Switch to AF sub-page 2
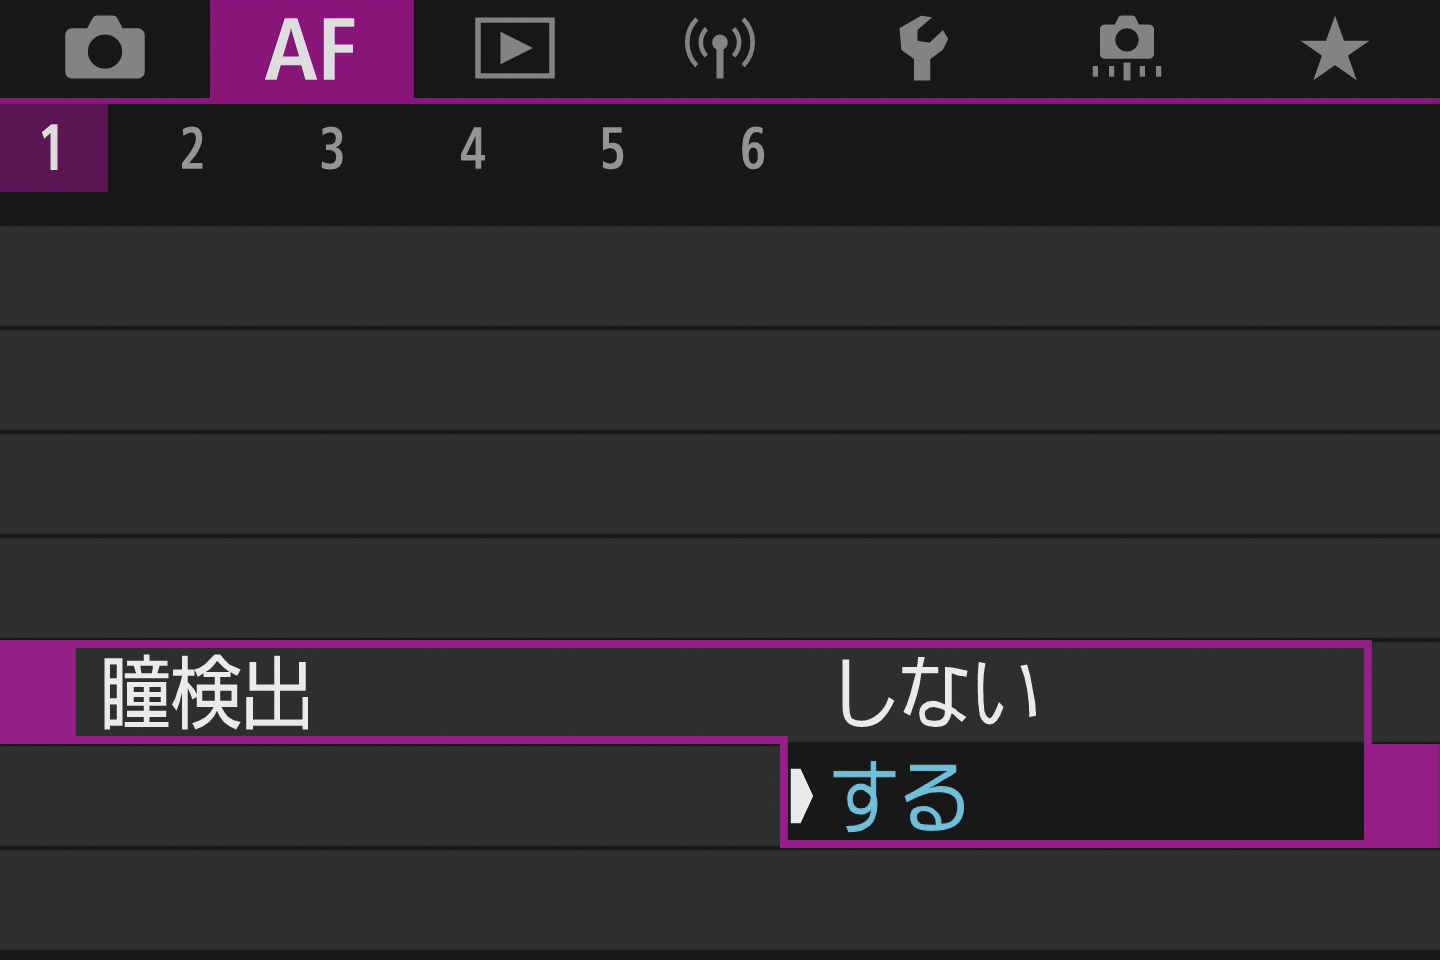This screenshot has height=960, width=1440. point(192,150)
